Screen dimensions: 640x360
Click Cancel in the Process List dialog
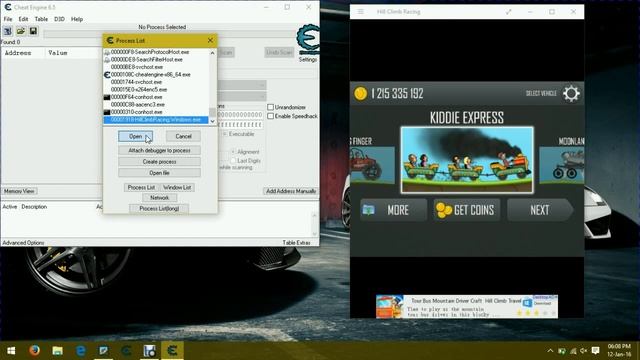[x=183, y=136]
